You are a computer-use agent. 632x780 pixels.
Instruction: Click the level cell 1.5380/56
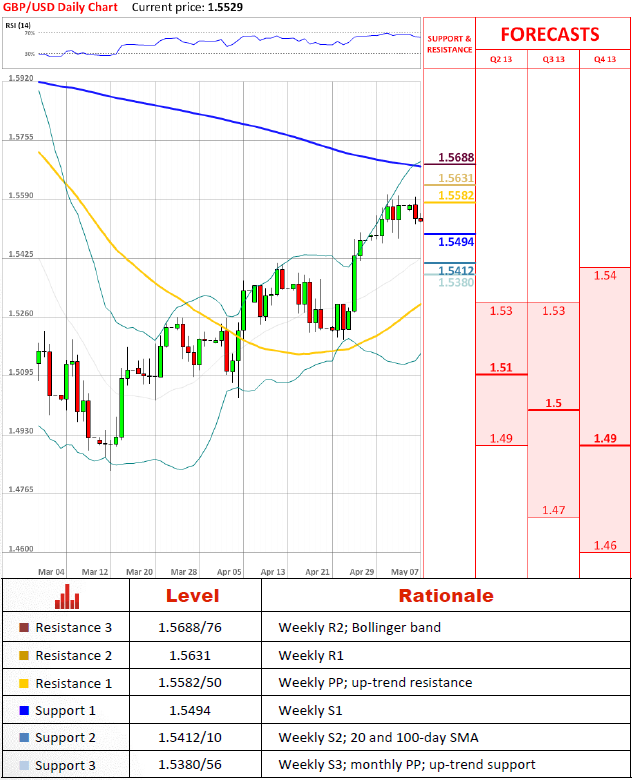[x=190, y=765]
